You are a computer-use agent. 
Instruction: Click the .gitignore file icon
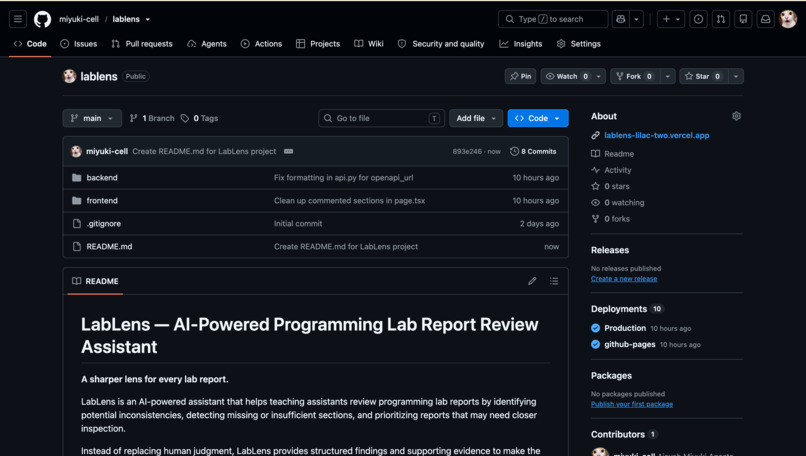click(x=77, y=224)
